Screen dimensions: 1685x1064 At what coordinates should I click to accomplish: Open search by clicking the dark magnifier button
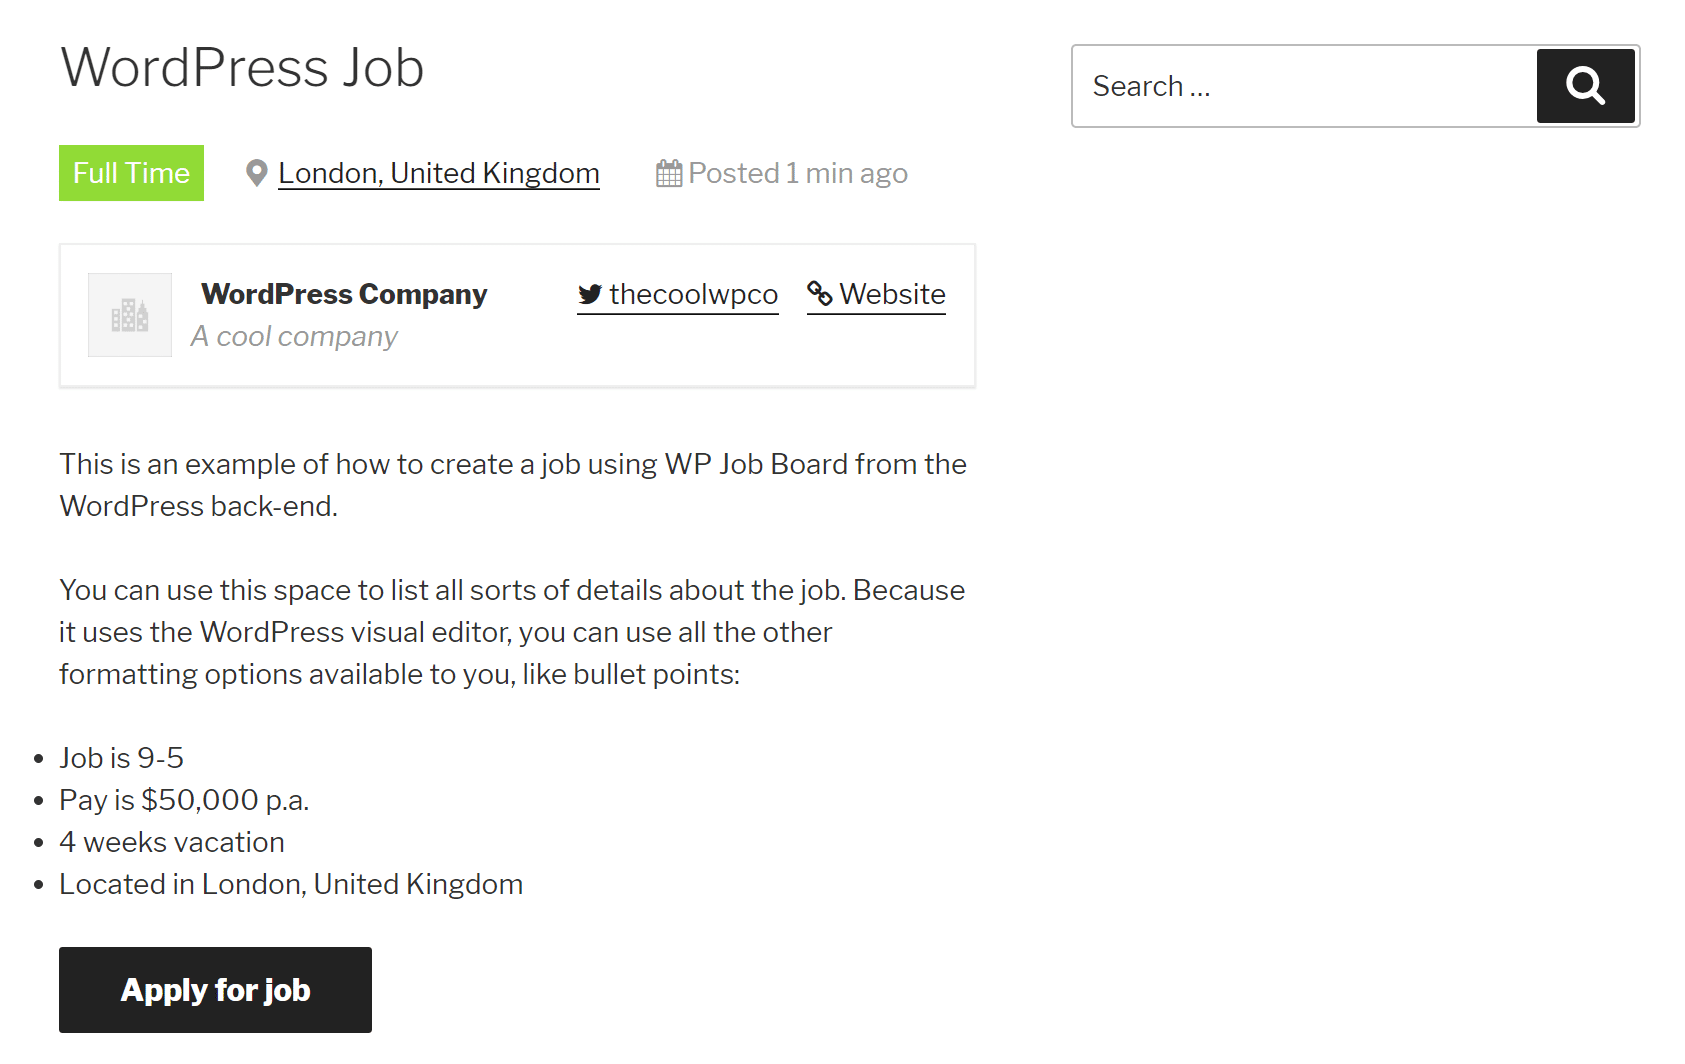click(1584, 86)
